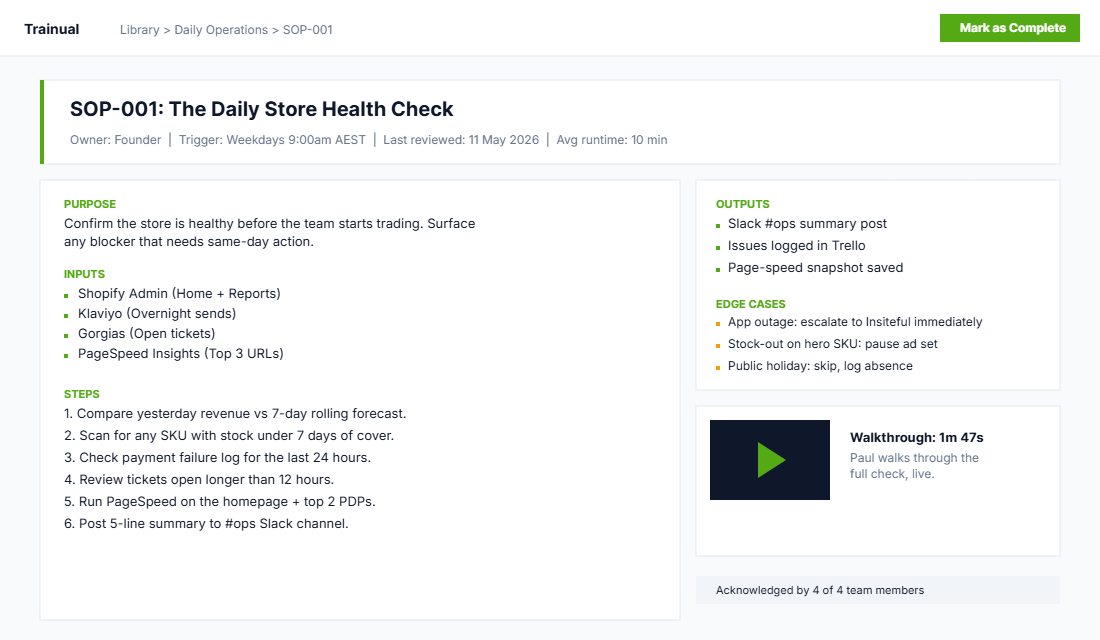Click Walkthrough: 1m 47s title
The height and width of the screenshot is (640, 1100).
916,438
